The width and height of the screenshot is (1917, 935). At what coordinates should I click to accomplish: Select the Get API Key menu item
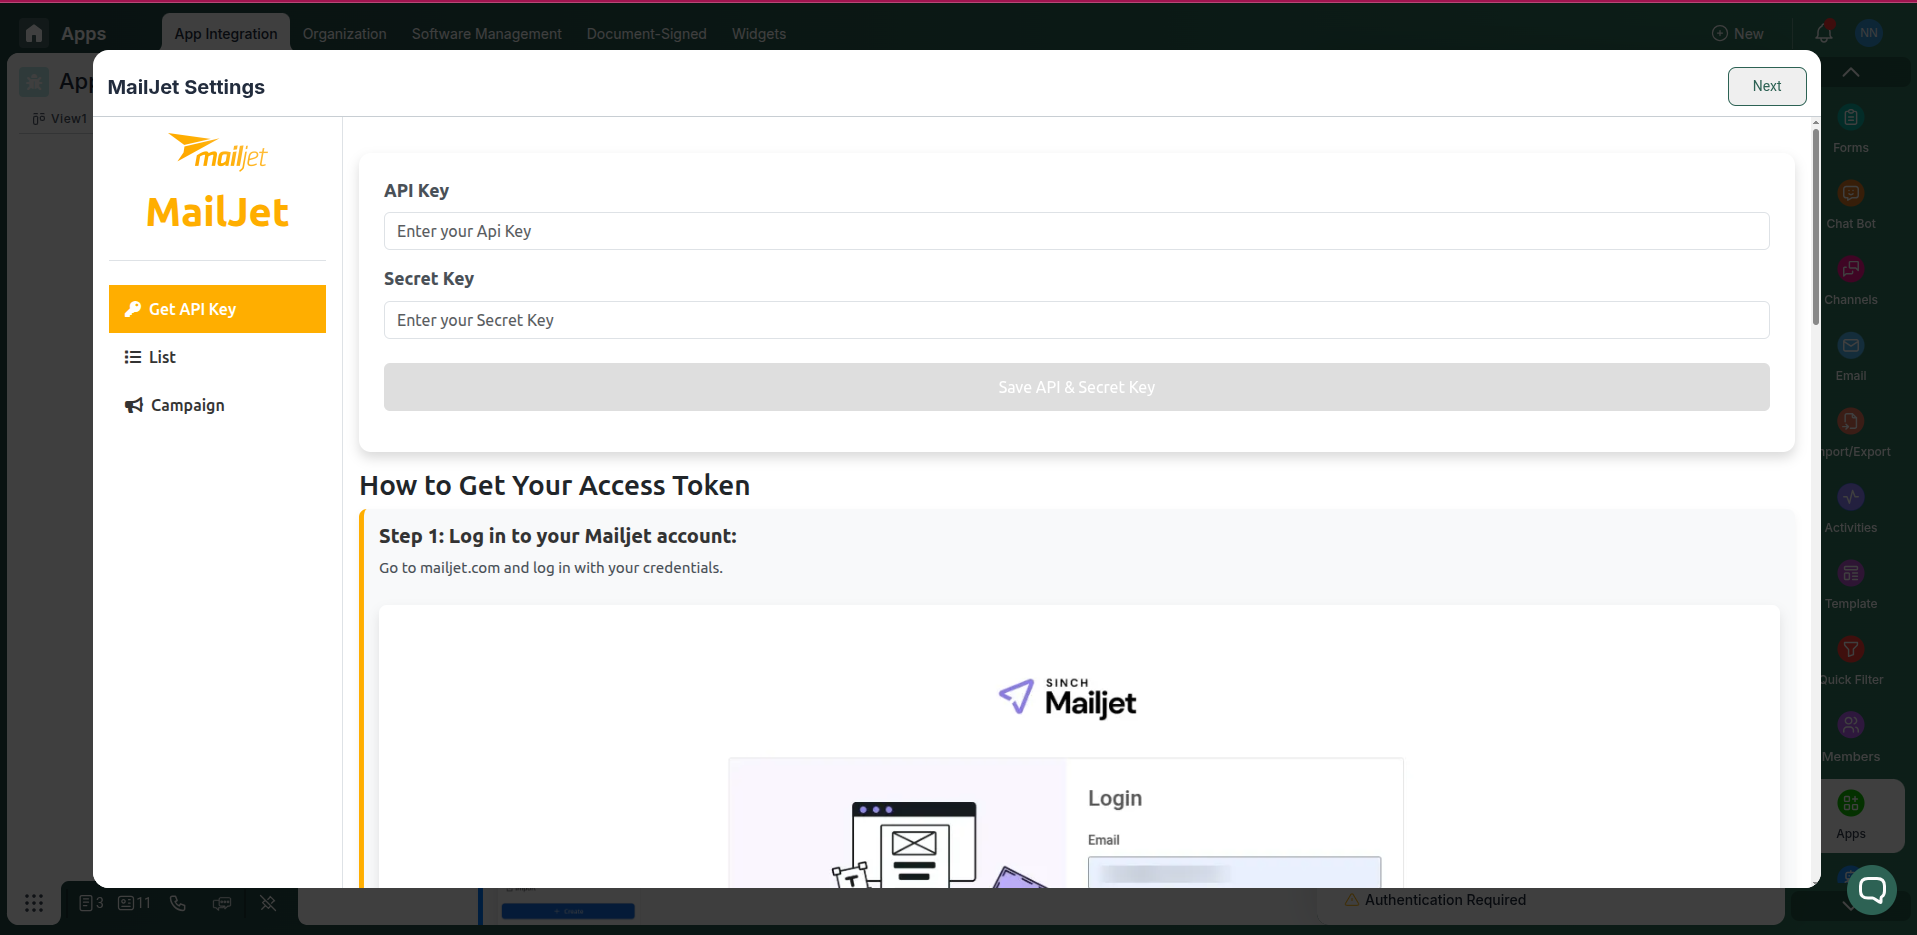217,309
